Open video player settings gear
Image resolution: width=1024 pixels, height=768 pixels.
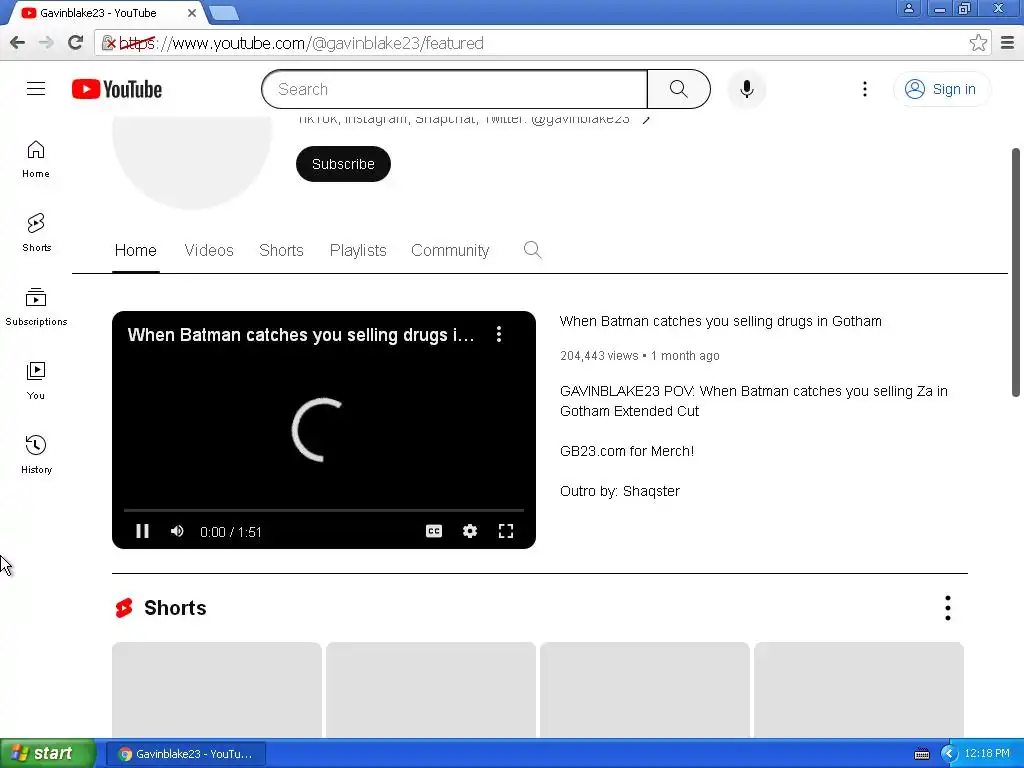470,531
